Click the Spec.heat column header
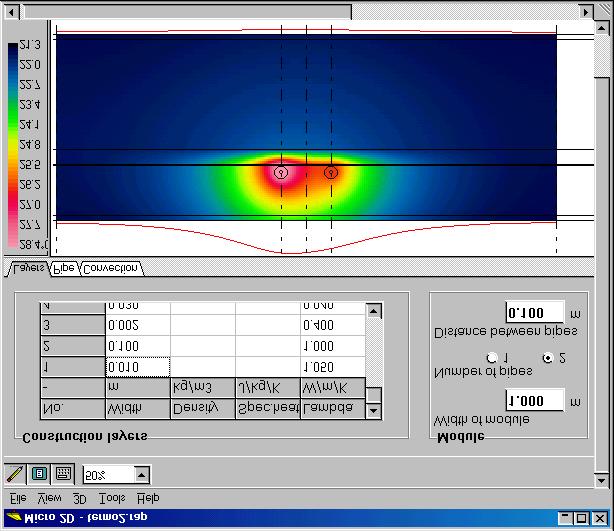The image size is (614, 531). 268,409
